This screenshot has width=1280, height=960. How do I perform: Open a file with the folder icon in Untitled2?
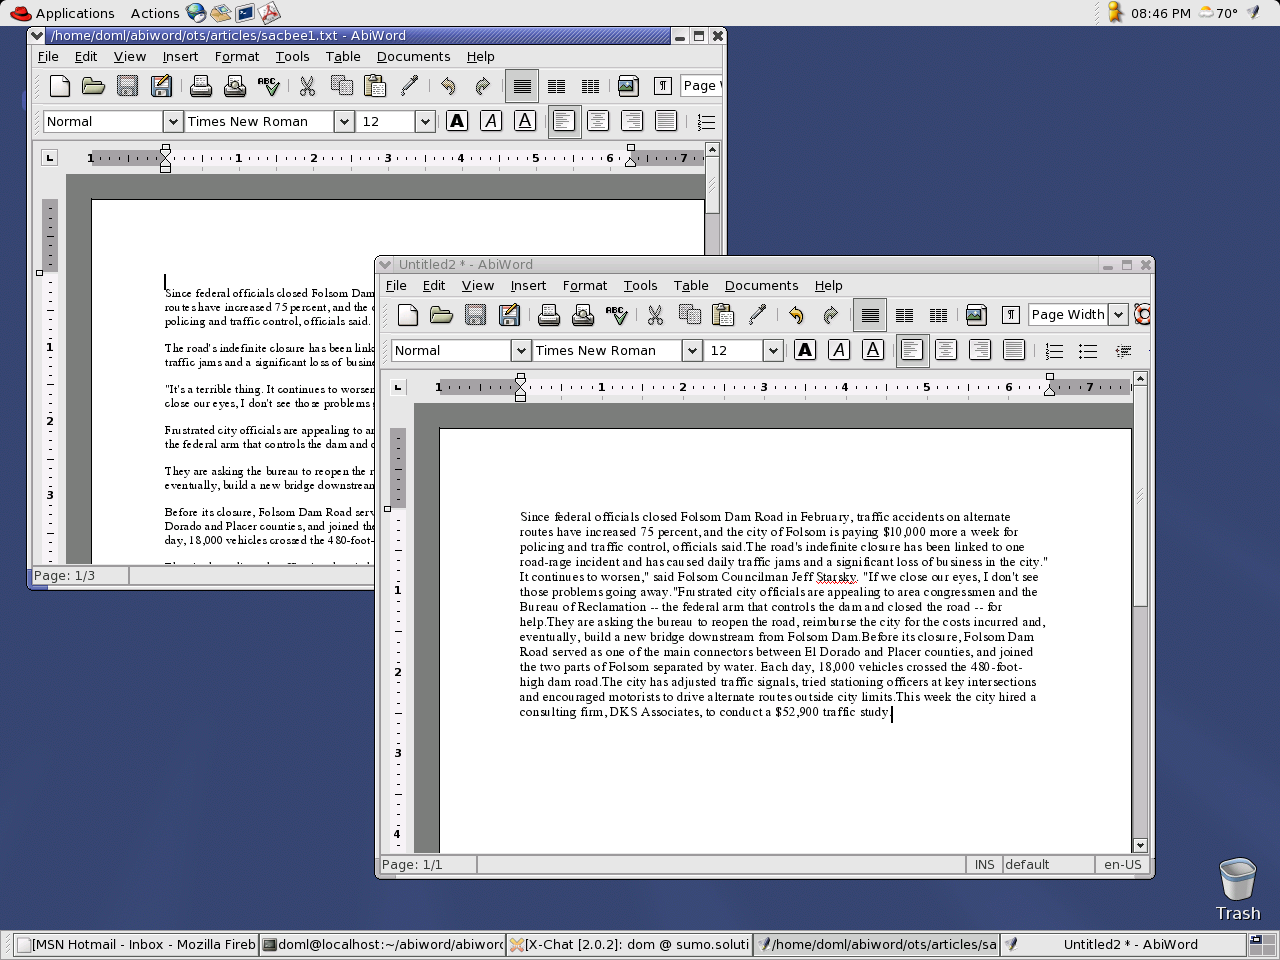441,315
